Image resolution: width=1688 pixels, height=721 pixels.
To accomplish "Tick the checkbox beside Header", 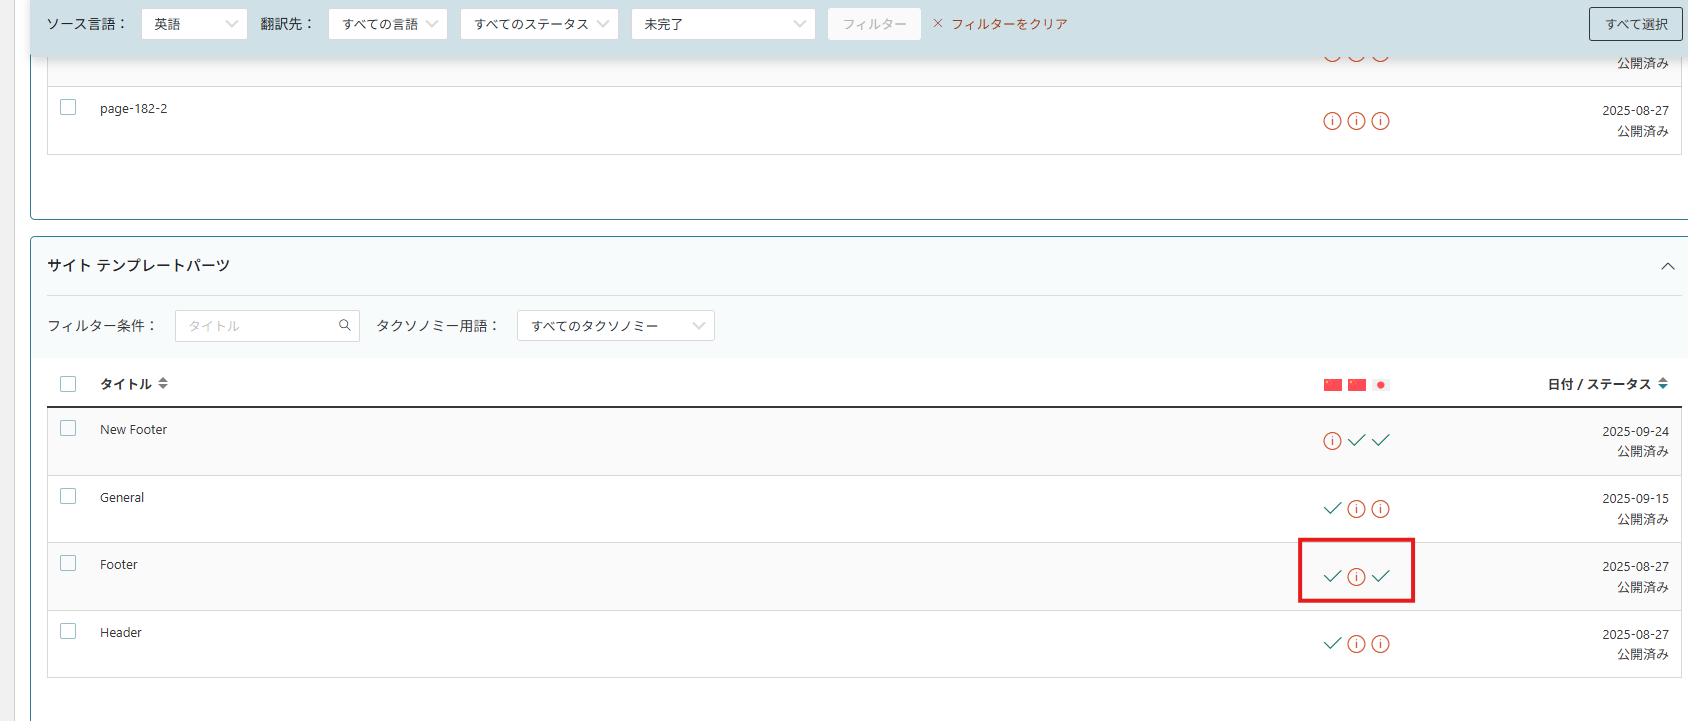I will point(68,631).
